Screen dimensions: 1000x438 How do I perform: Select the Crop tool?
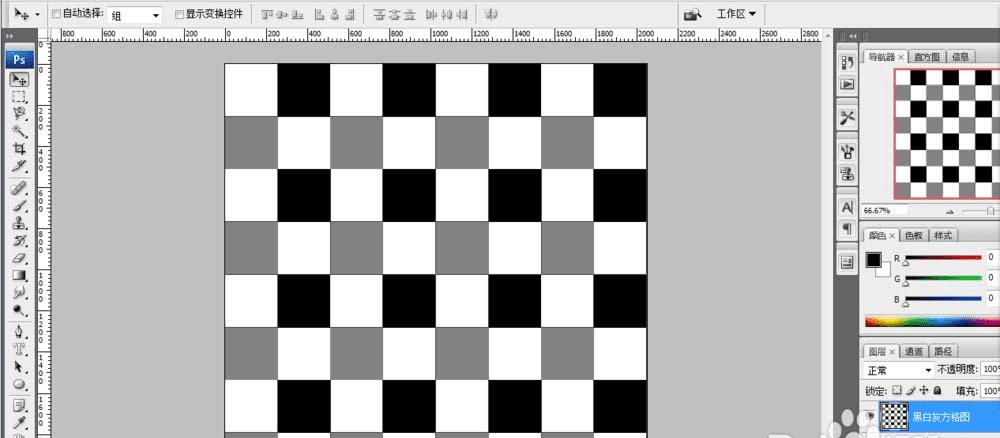click(20, 149)
